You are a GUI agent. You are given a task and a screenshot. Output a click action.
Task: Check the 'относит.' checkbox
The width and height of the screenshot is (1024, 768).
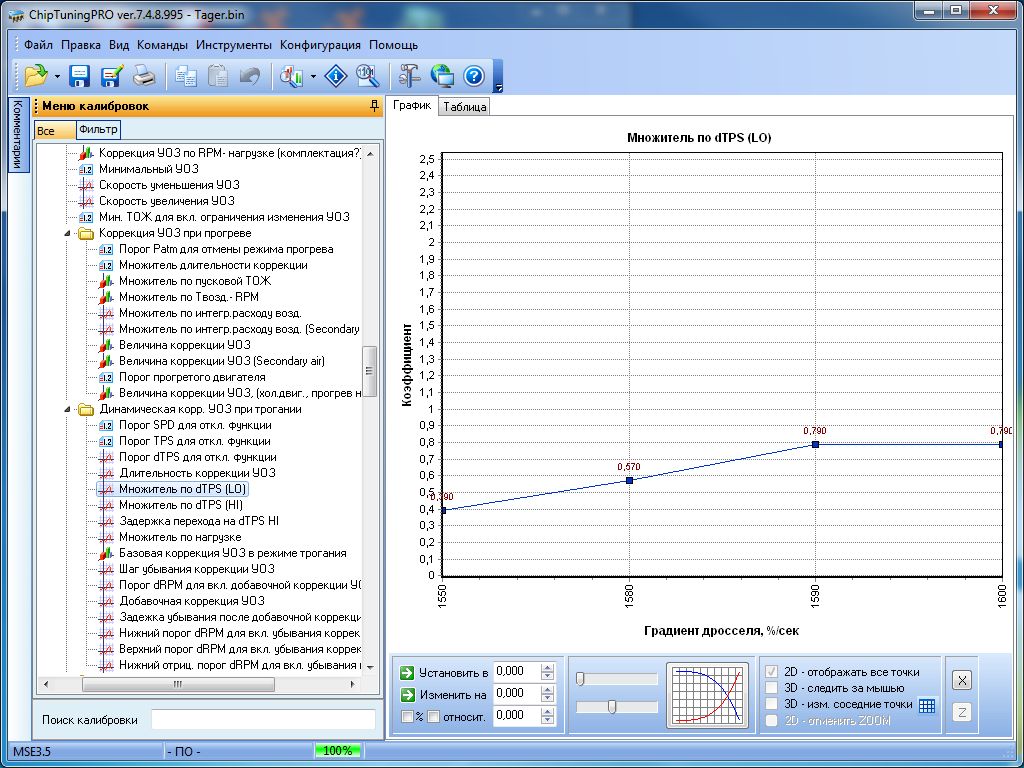[434, 716]
